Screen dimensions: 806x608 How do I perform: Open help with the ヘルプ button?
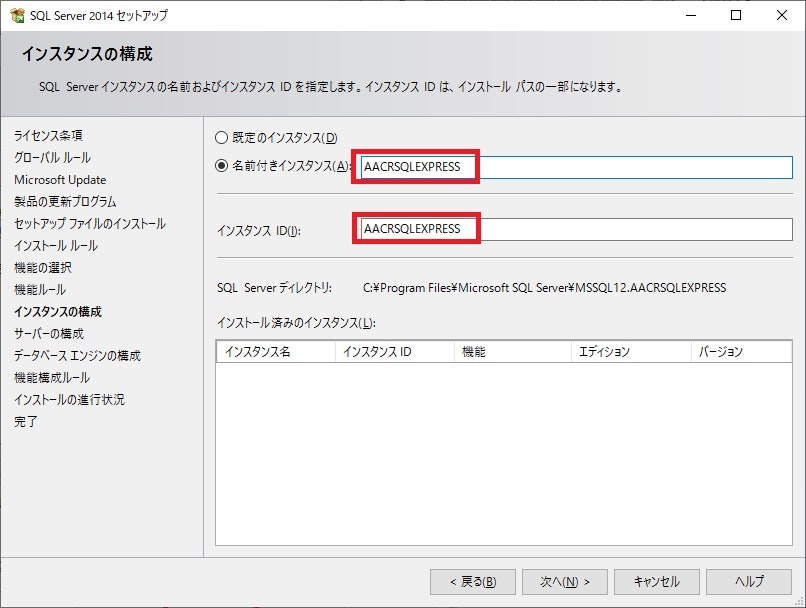coord(749,582)
